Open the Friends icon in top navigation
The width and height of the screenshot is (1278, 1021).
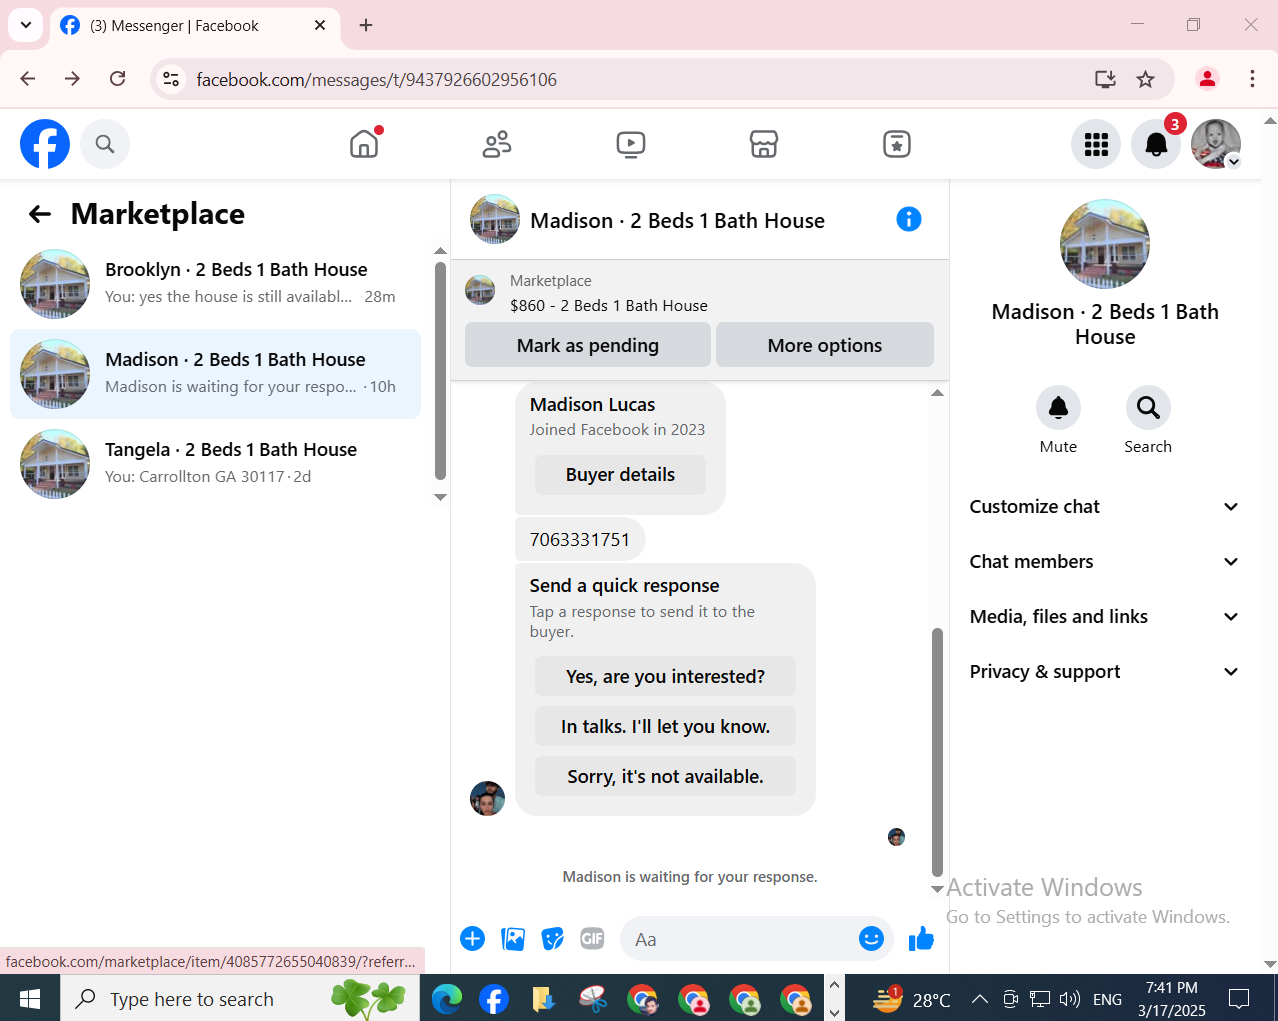click(x=497, y=144)
